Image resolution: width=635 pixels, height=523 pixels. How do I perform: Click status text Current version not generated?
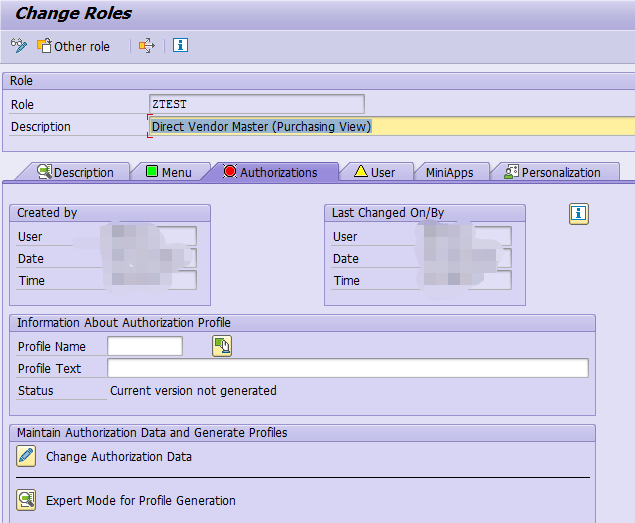[193, 391]
